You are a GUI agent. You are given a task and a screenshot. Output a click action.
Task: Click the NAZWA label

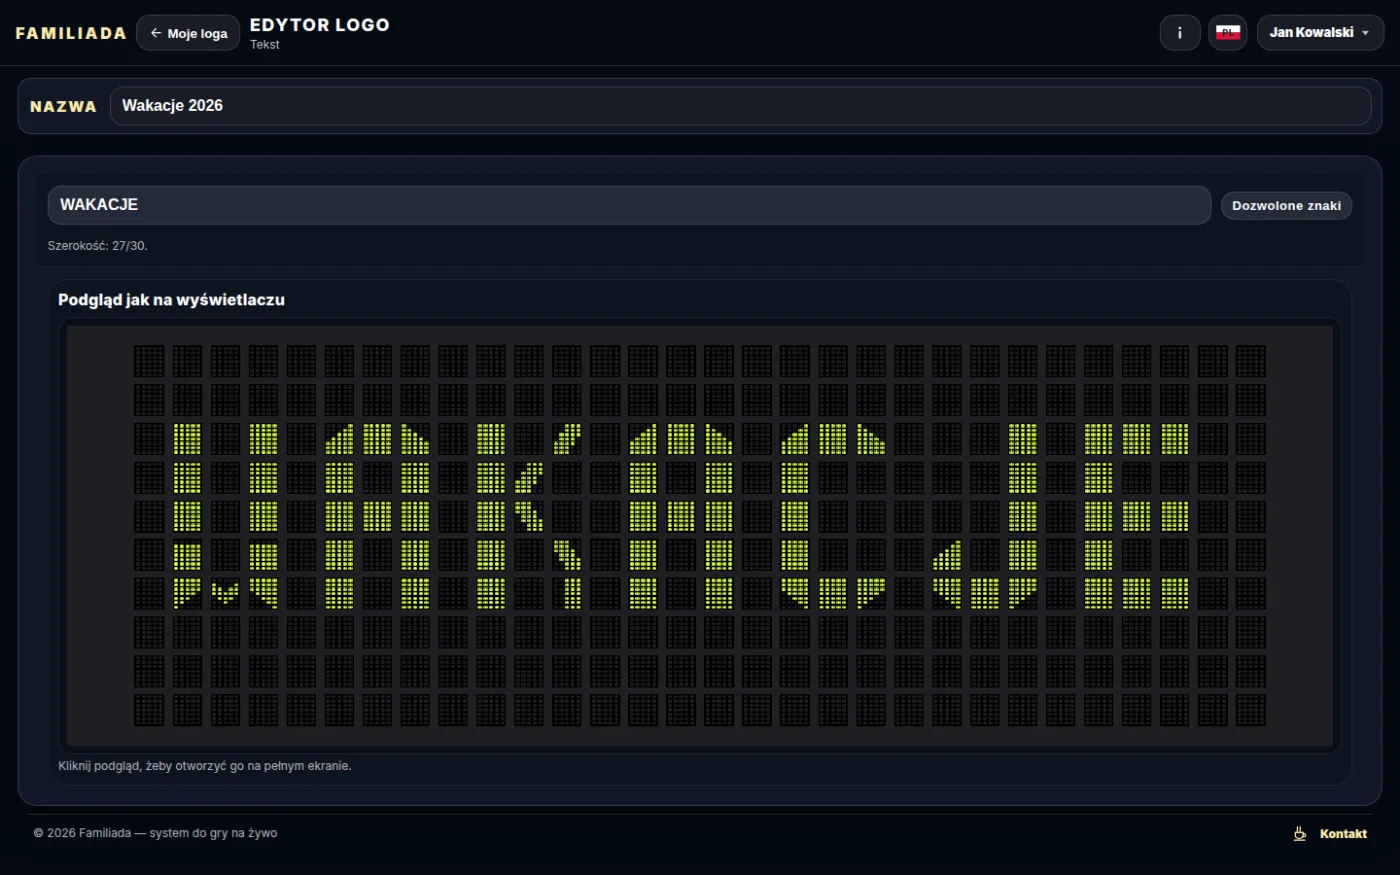[63, 106]
